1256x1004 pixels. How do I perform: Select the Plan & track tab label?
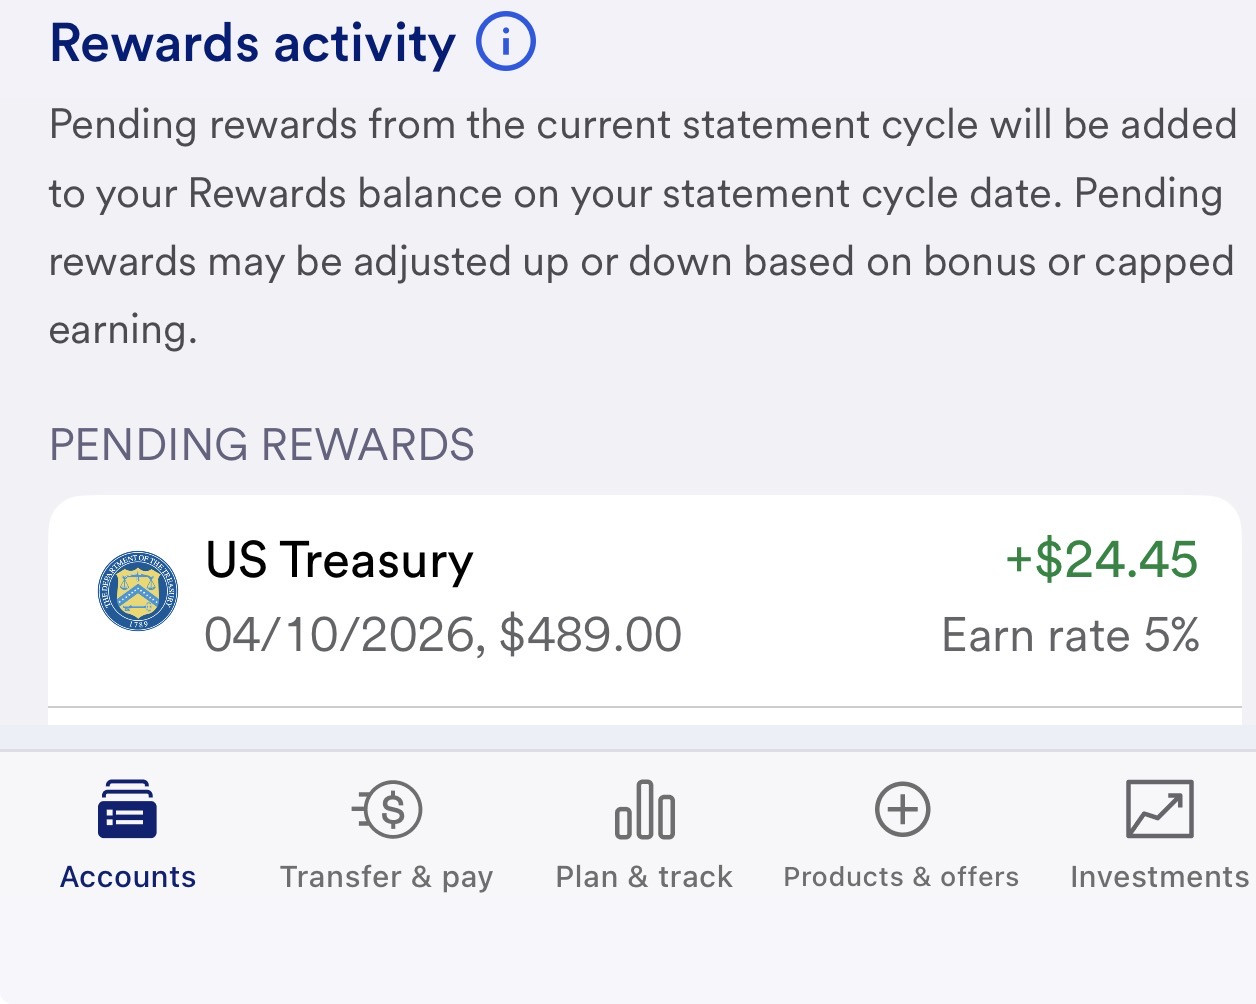pyautogui.click(x=644, y=877)
